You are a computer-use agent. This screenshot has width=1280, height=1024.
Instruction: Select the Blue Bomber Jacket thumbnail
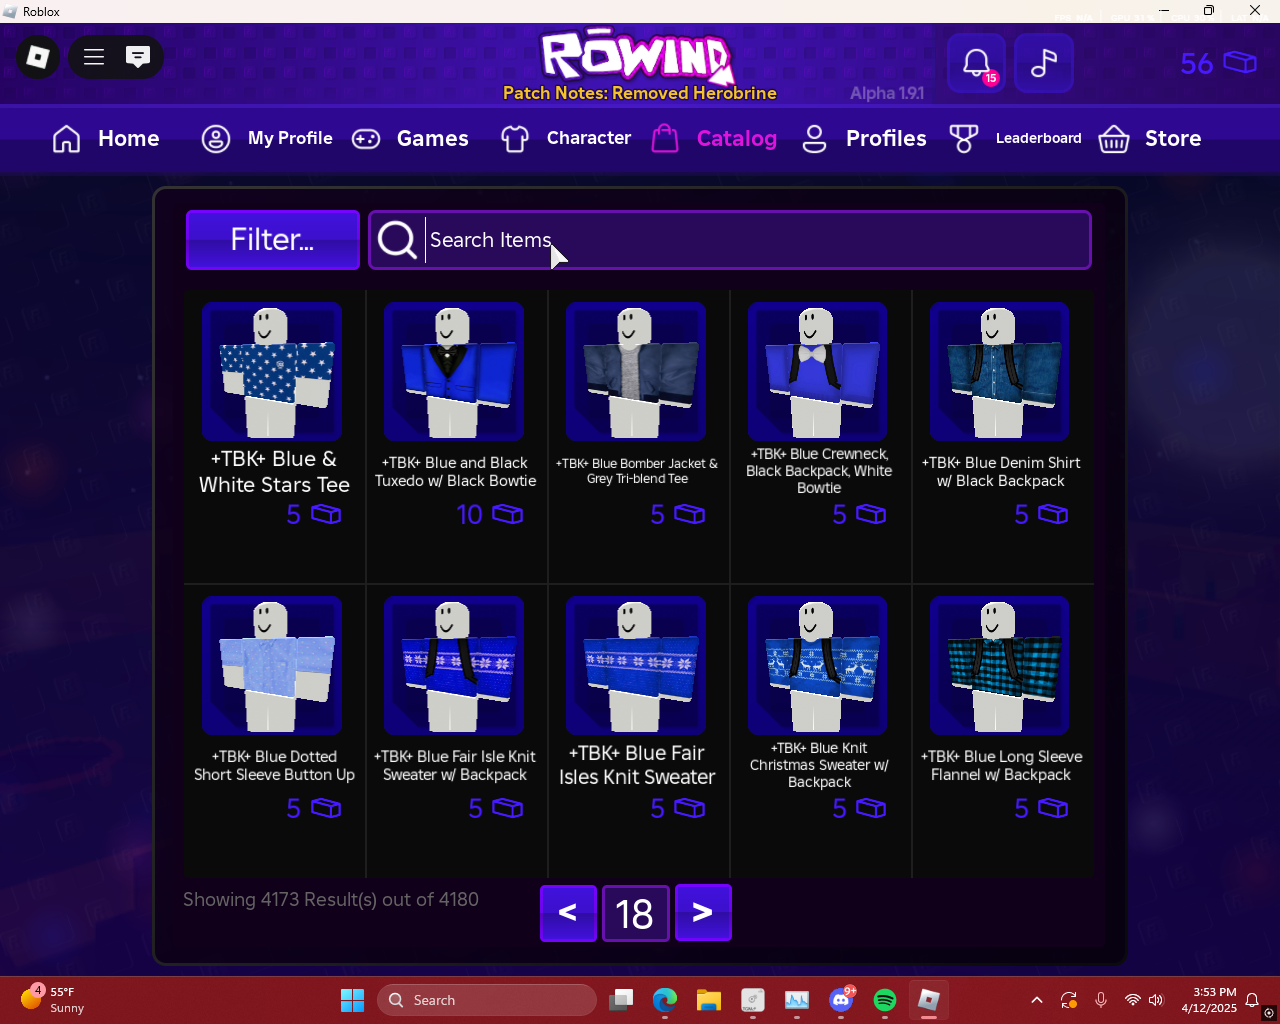point(636,372)
